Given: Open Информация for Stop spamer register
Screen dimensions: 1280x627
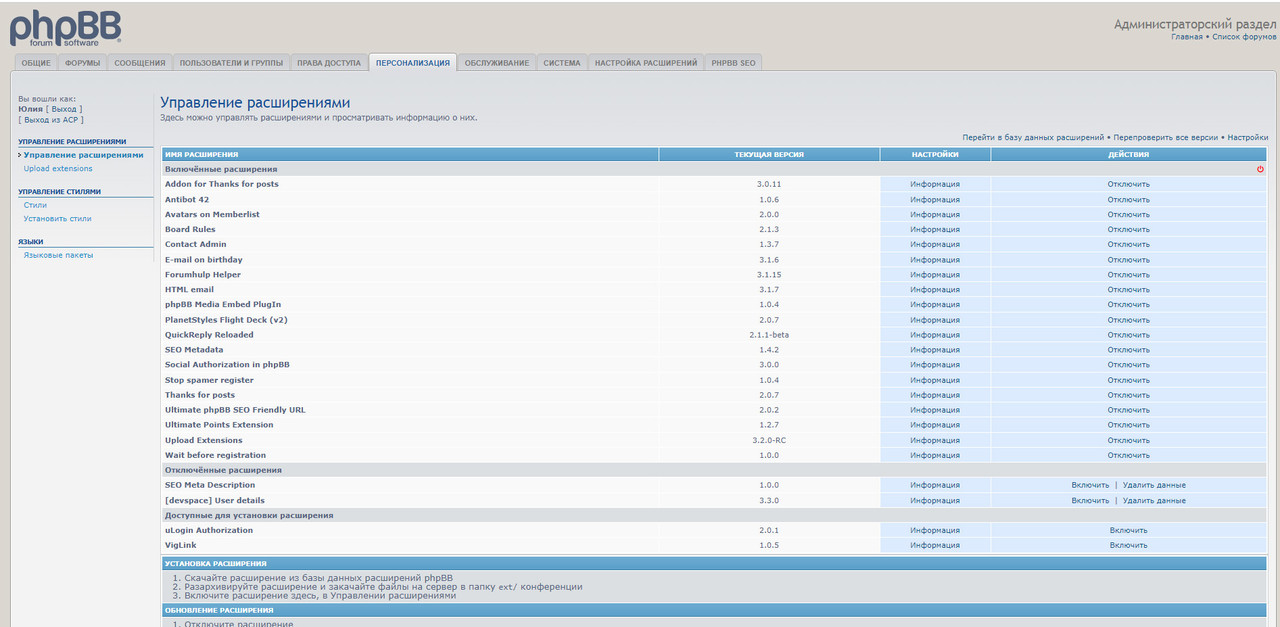Looking at the screenshot, I should pos(935,380).
